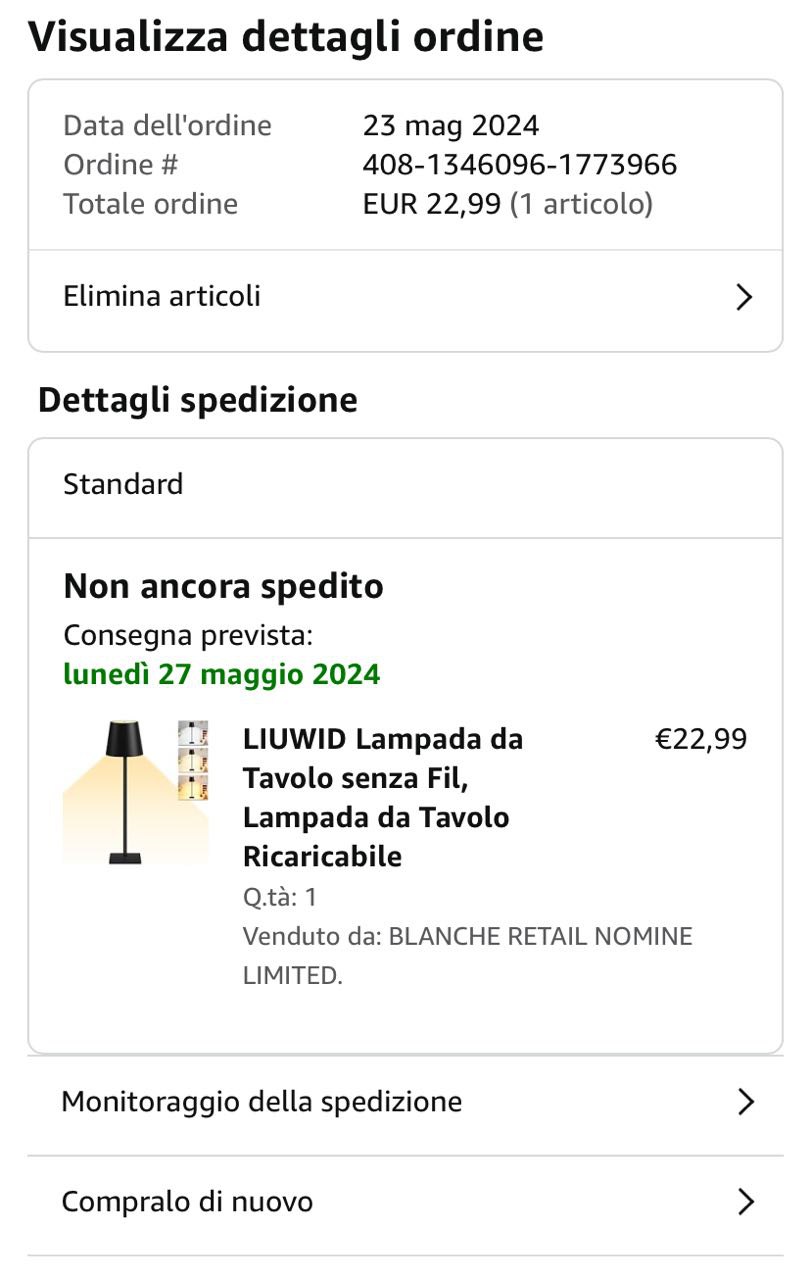Viewport: 811px width, 1280px height.
Task: Open the LIUWID Lampada da Tavolo title link
Action: point(382,797)
